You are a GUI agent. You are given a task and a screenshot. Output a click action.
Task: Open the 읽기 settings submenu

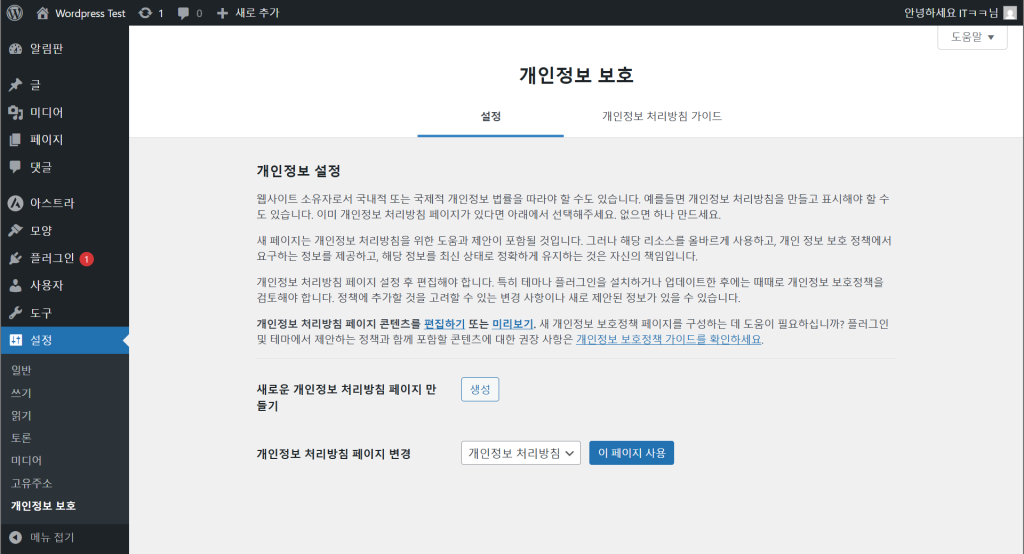(x=22, y=416)
